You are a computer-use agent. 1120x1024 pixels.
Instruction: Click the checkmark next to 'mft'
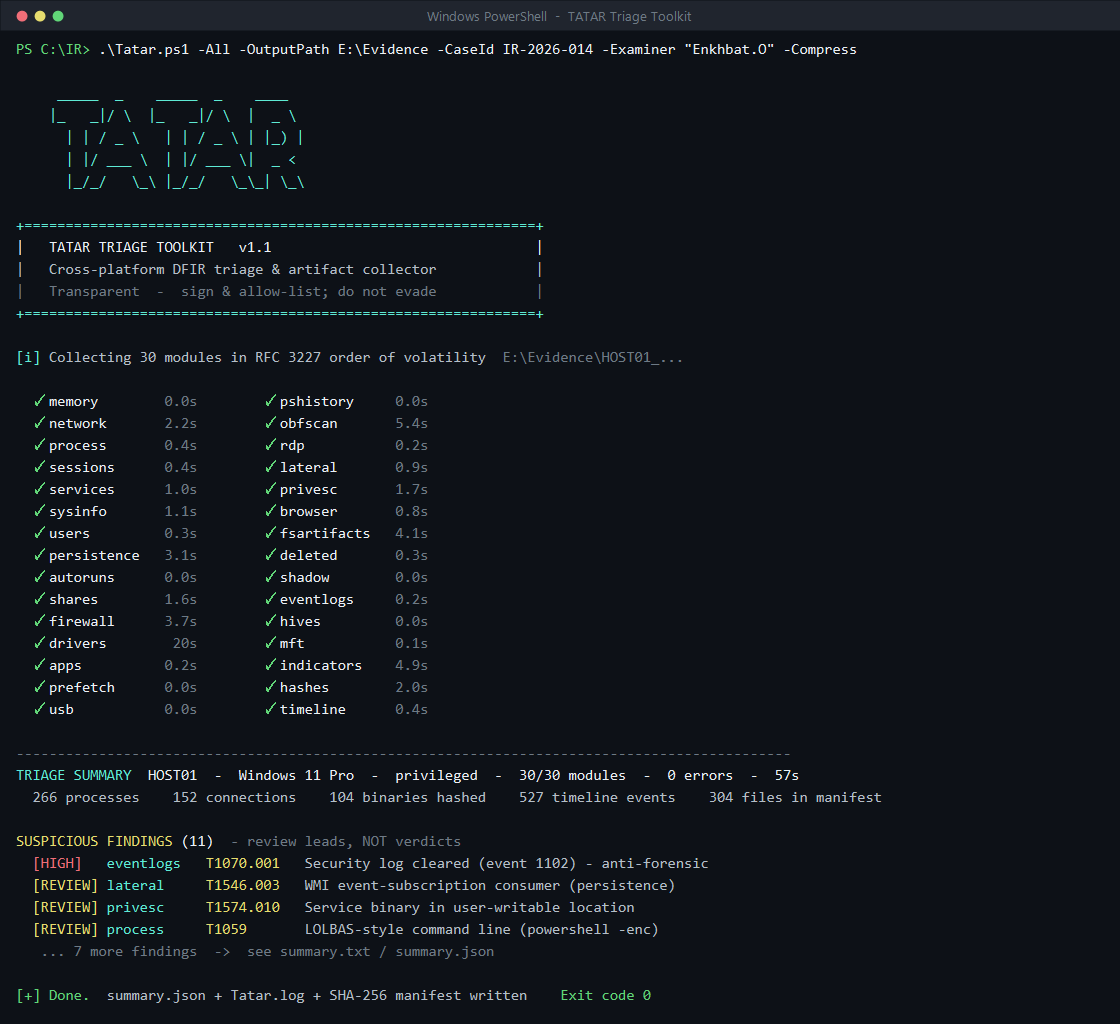coord(271,643)
